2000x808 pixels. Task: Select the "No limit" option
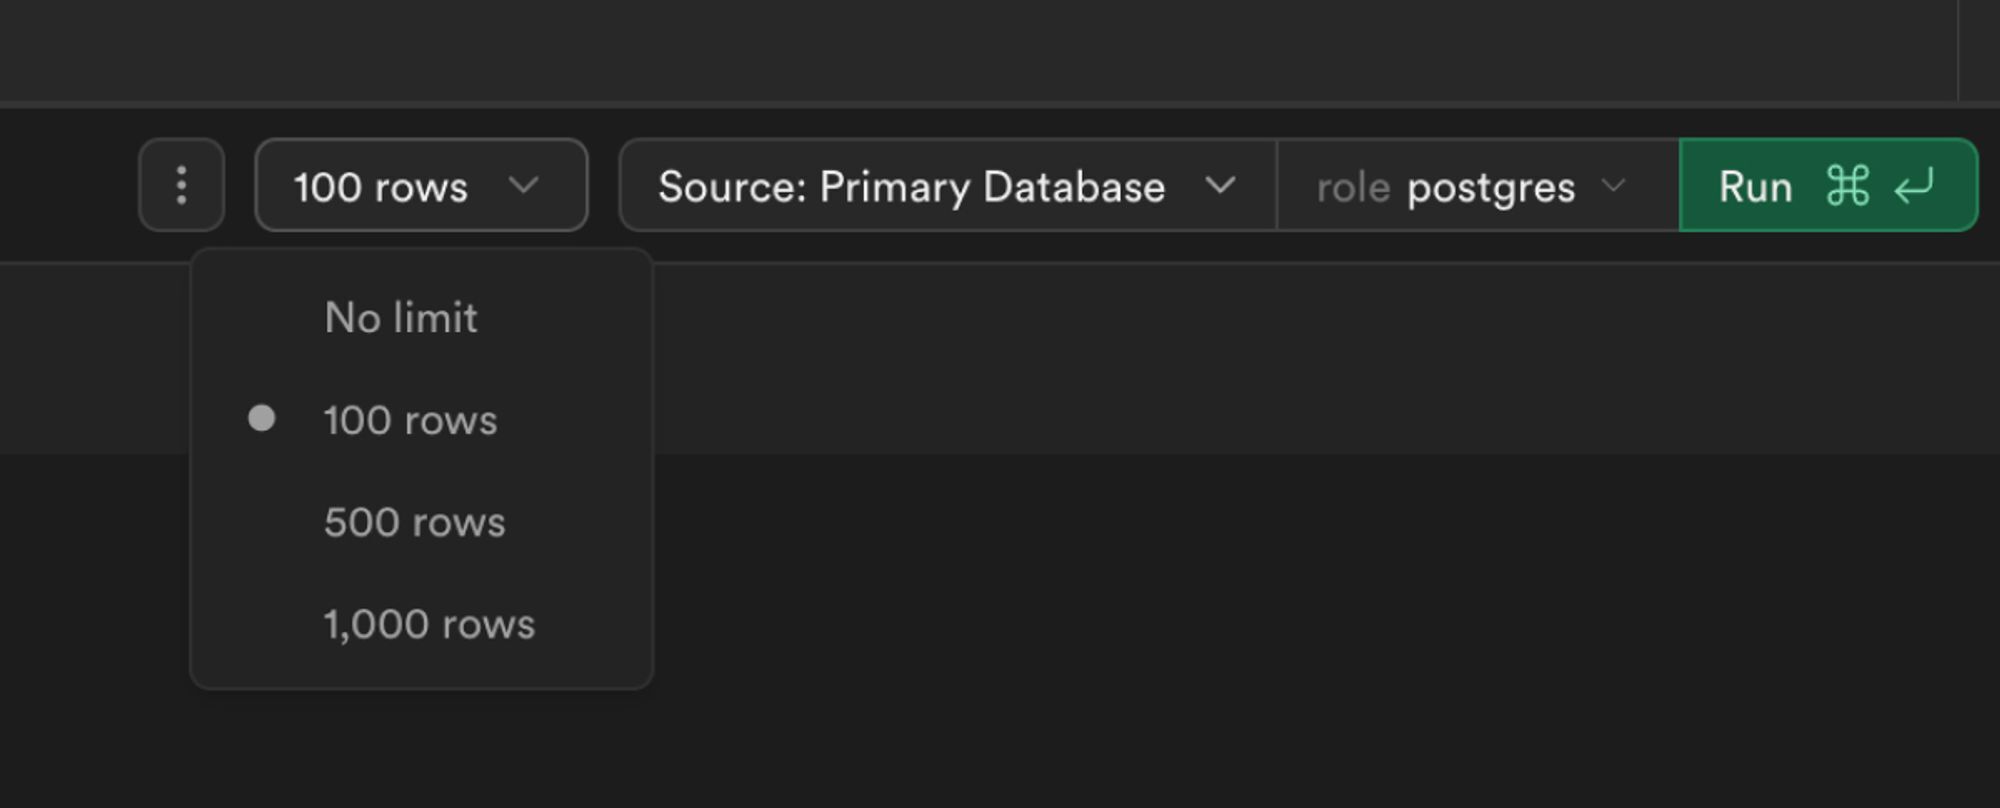click(x=401, y=318)
